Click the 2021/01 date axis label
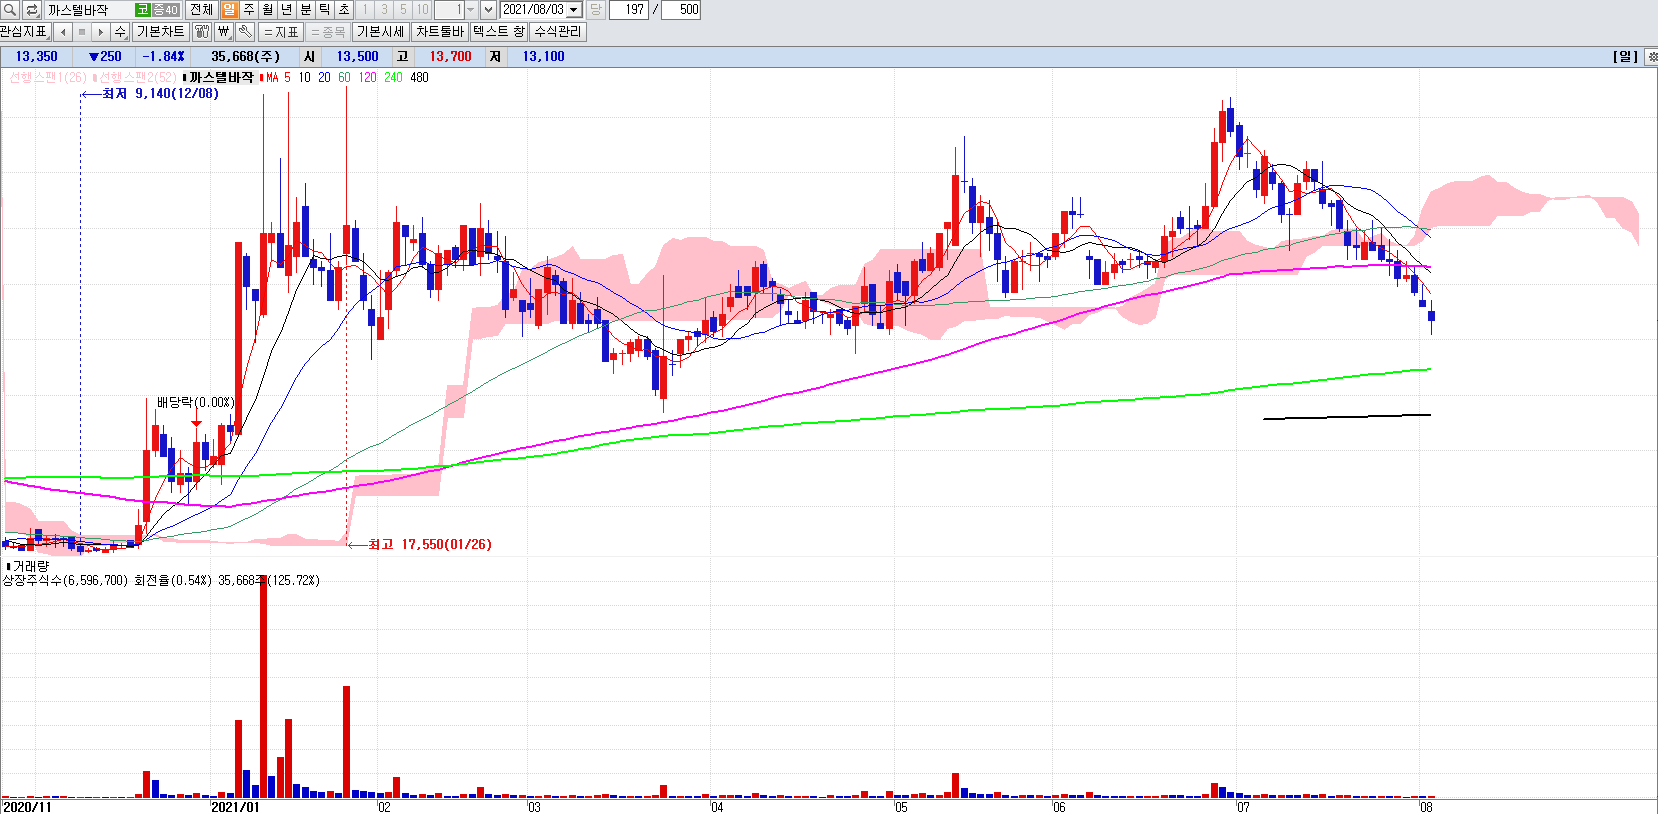This screenshot has height=814, width=1658. [235, 807]
